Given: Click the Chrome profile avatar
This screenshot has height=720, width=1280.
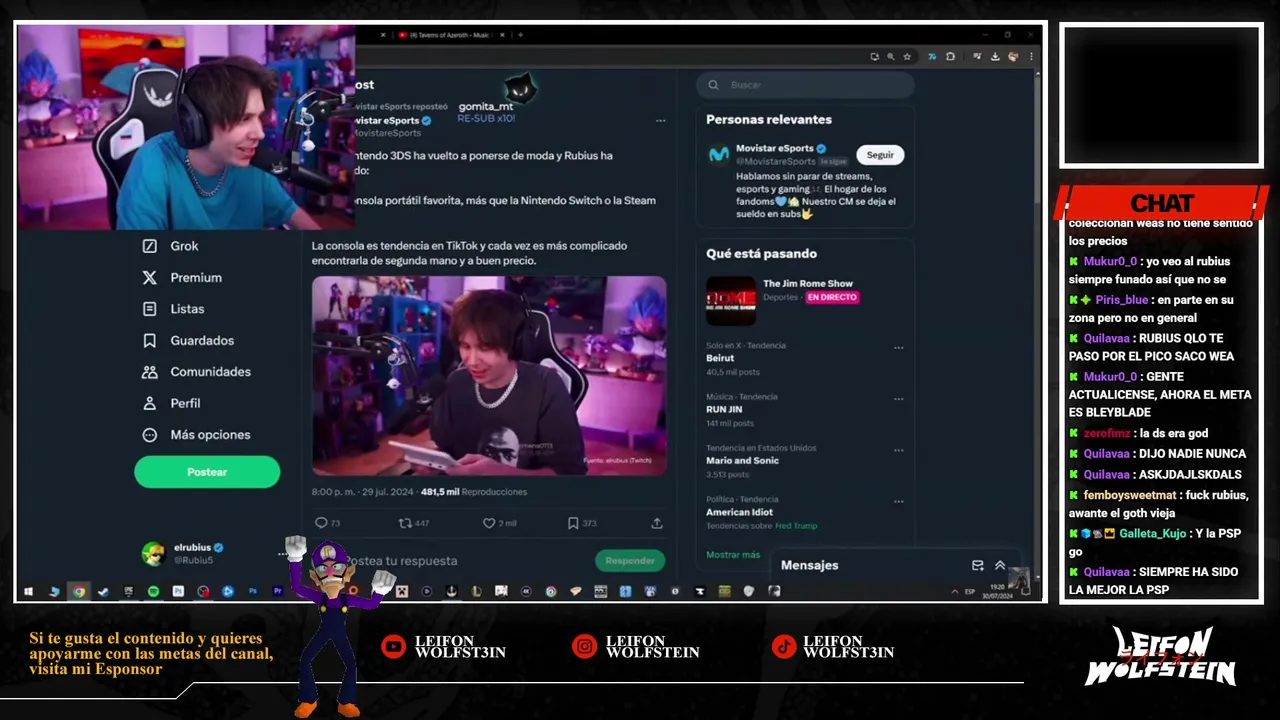Looking at the screenshot, I should (x=1013, y=57).
